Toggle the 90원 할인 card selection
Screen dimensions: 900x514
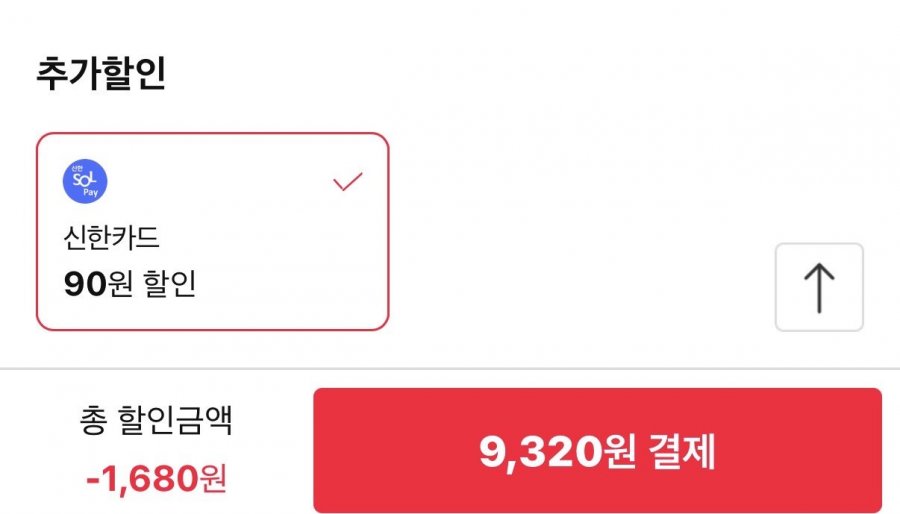pos(212,231)
